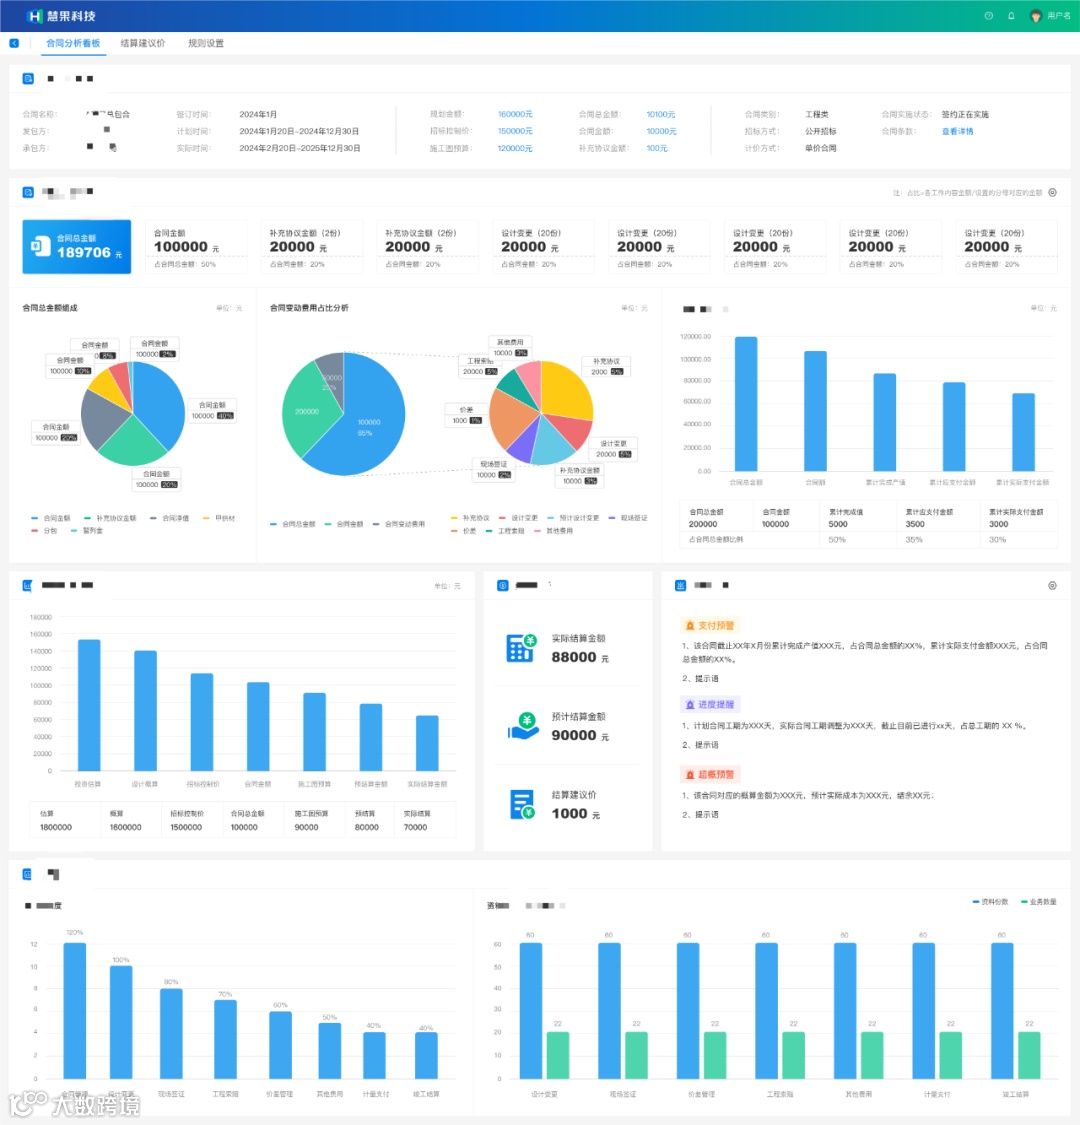Click the bottom section icon above progress chart

click(x=27, y=874)
